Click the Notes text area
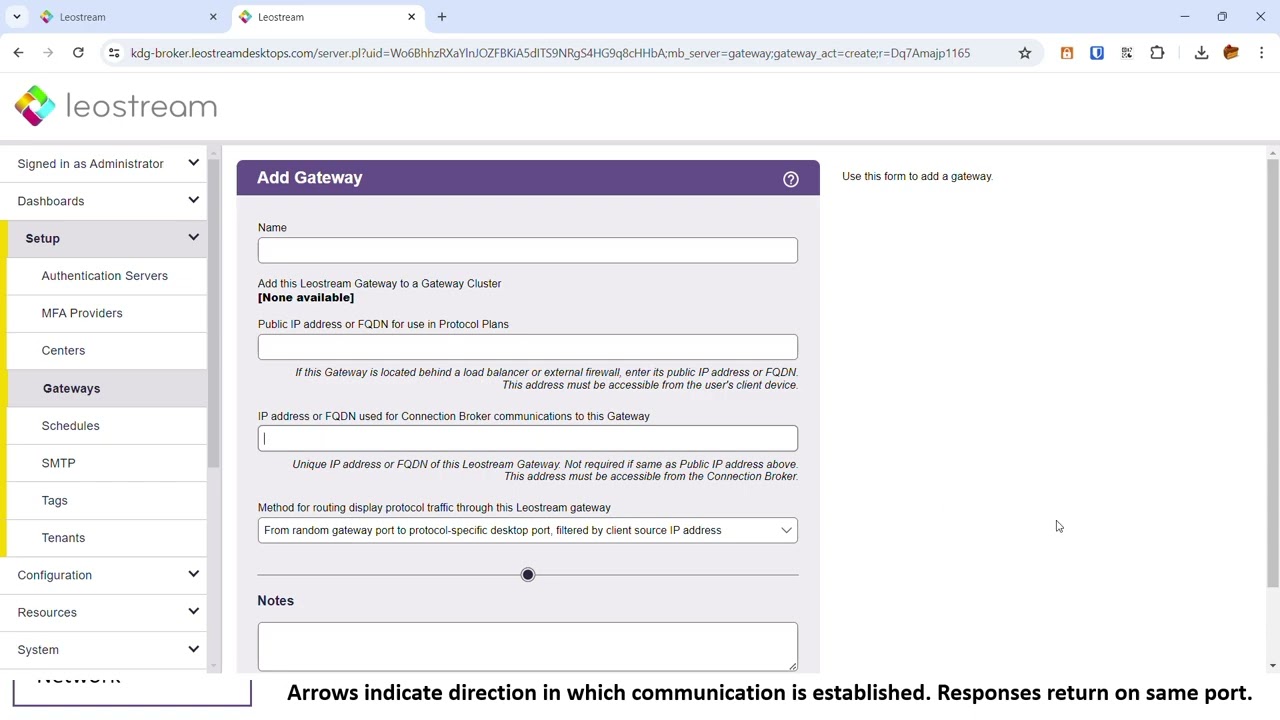This screenshot has height=720, width=1280. pyautogui.click(x=528, y=646)
